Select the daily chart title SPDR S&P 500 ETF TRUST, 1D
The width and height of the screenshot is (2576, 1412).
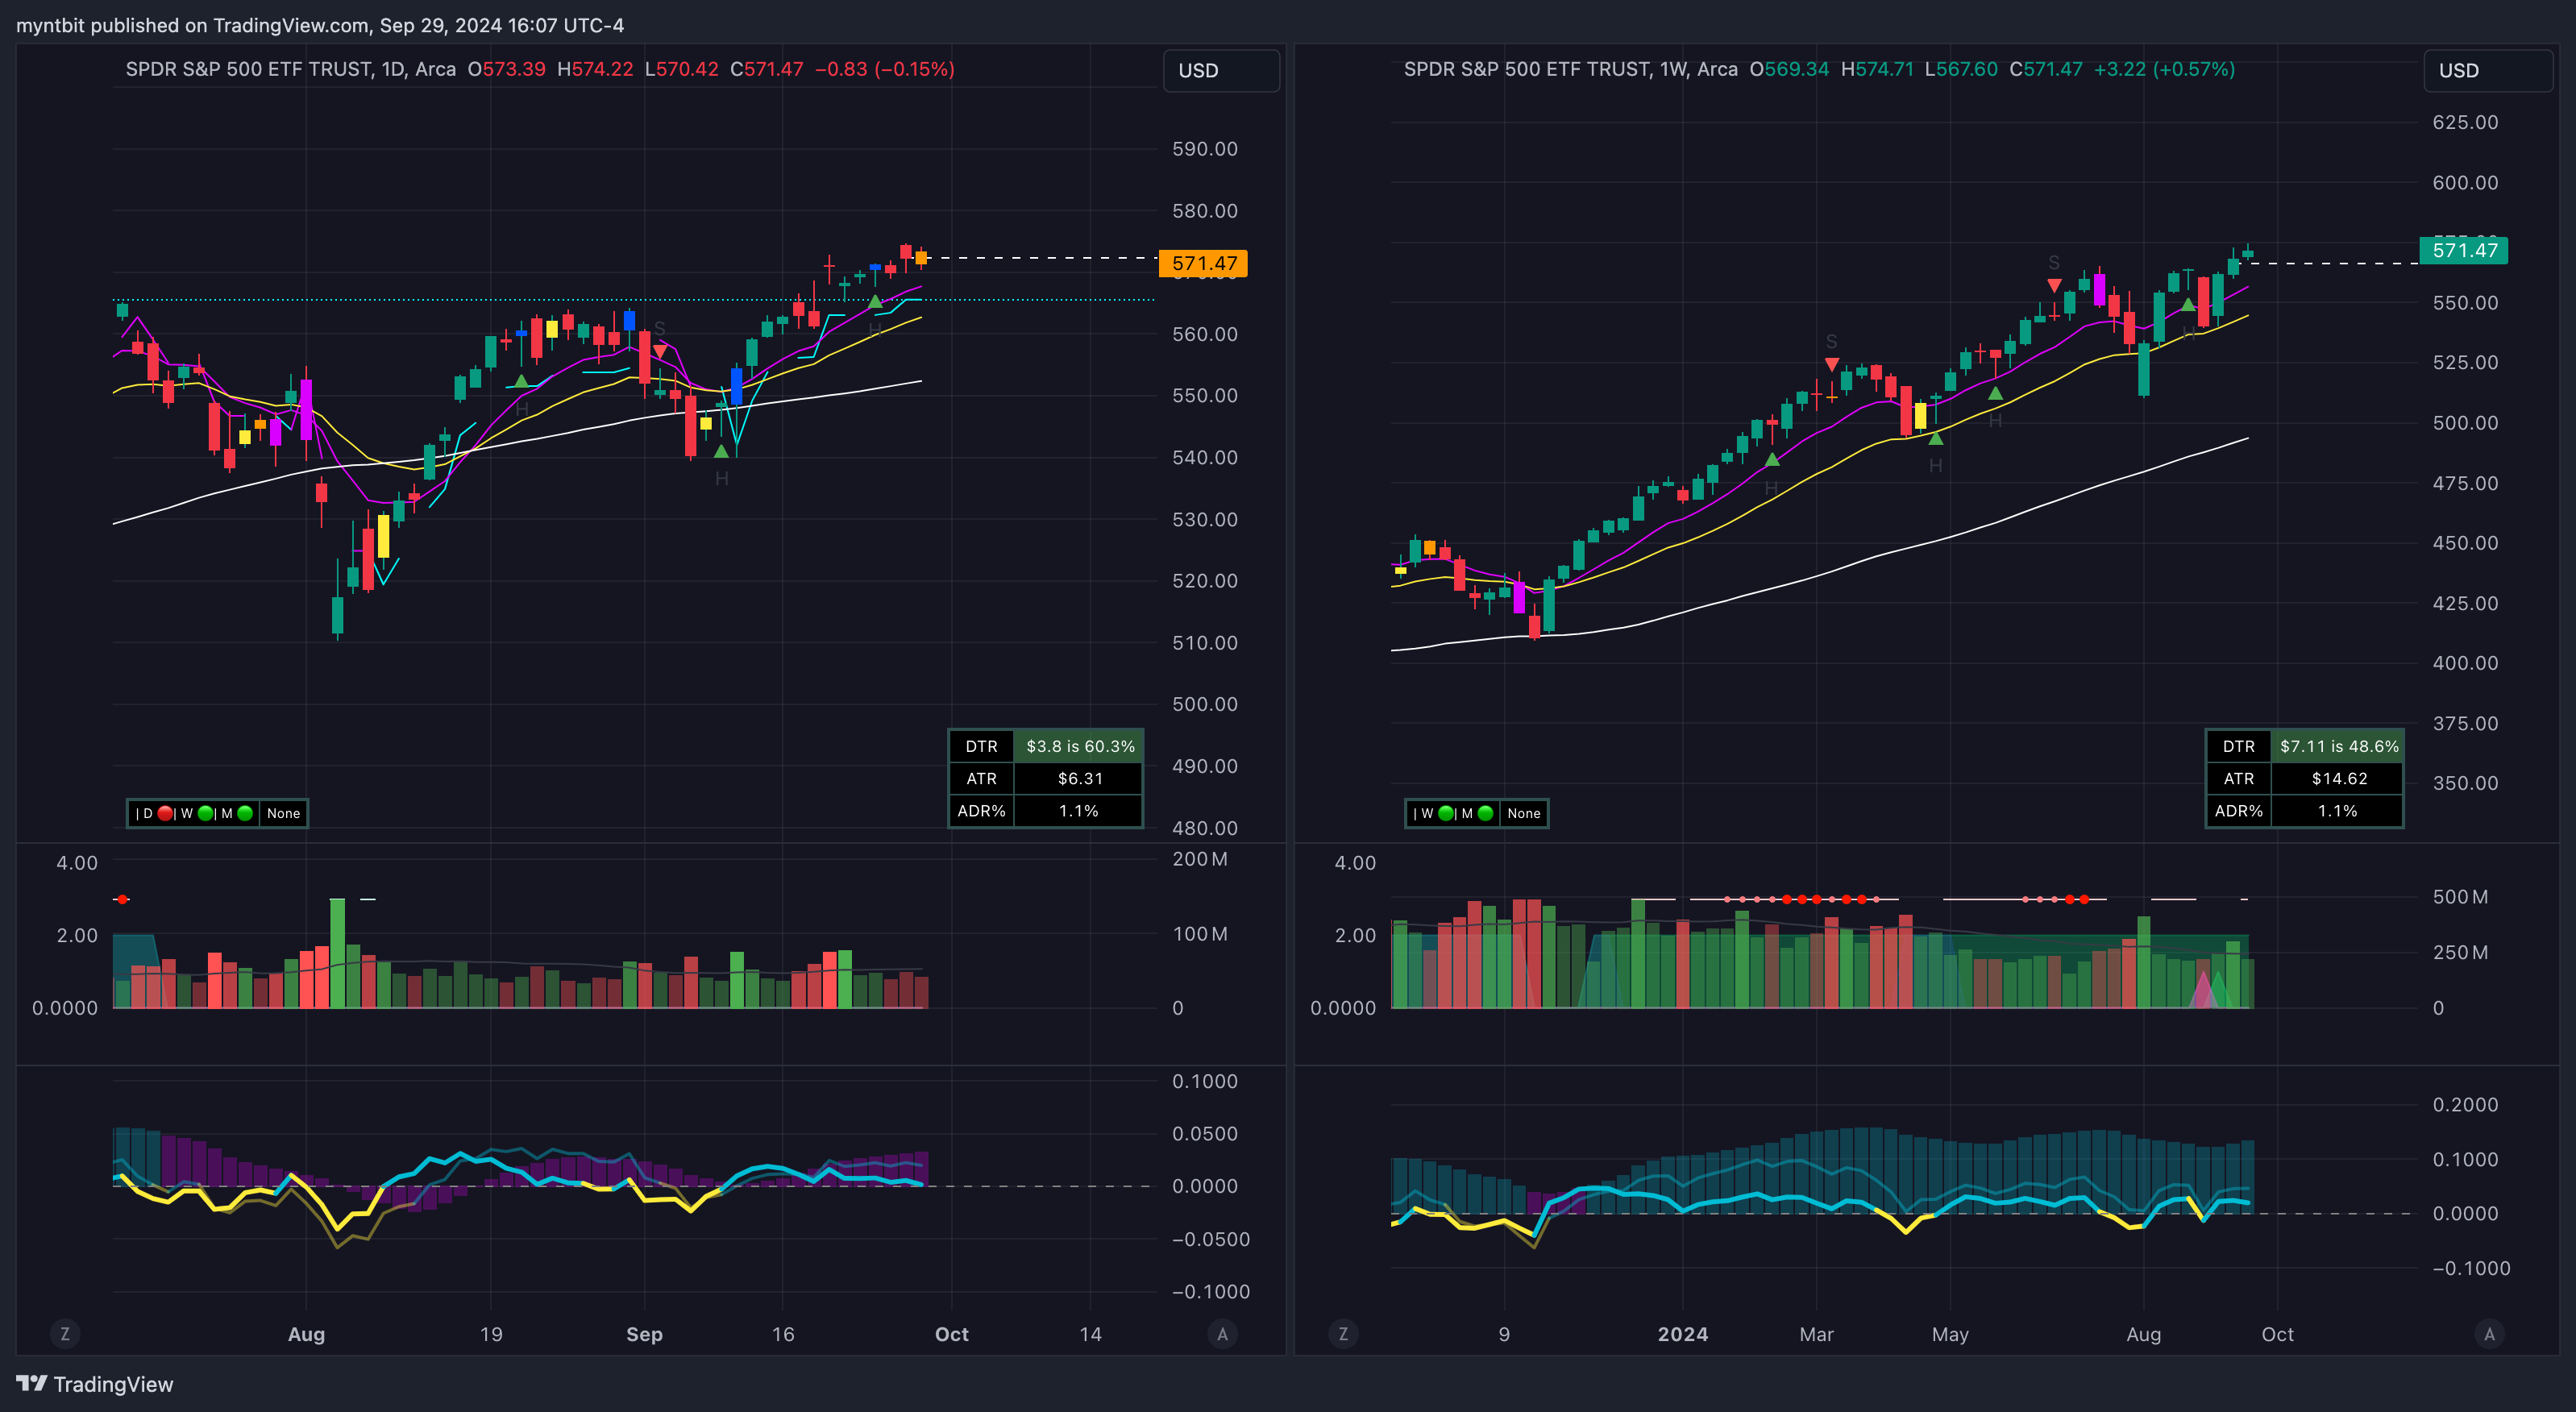point(290,69)
